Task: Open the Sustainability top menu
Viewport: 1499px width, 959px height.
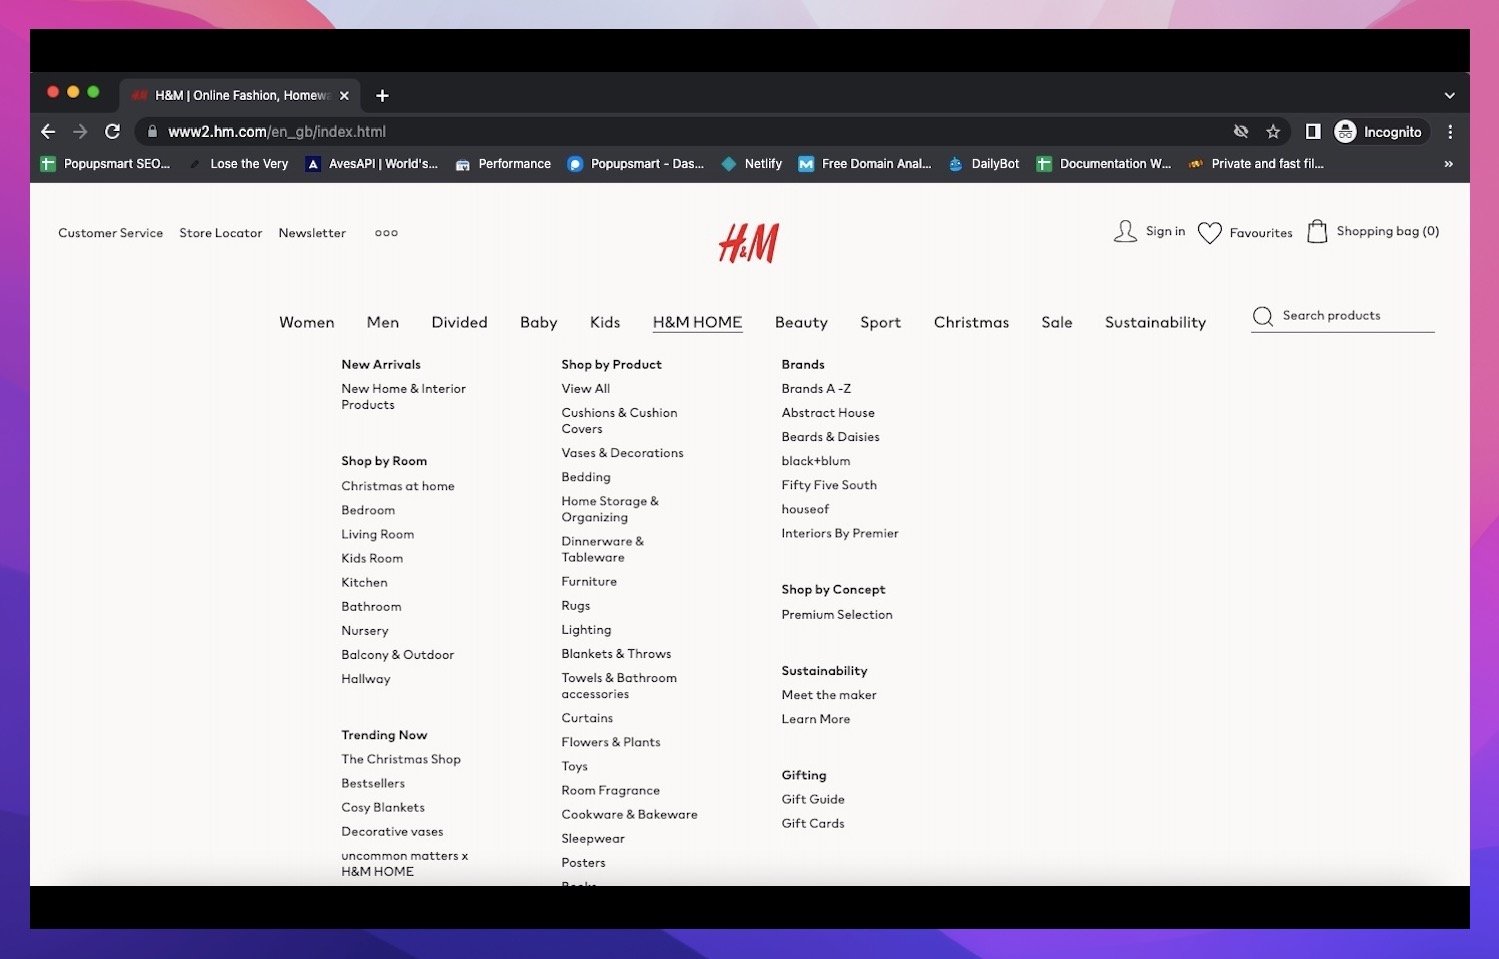Action: pyautogui.click(x=1155, y=322)
